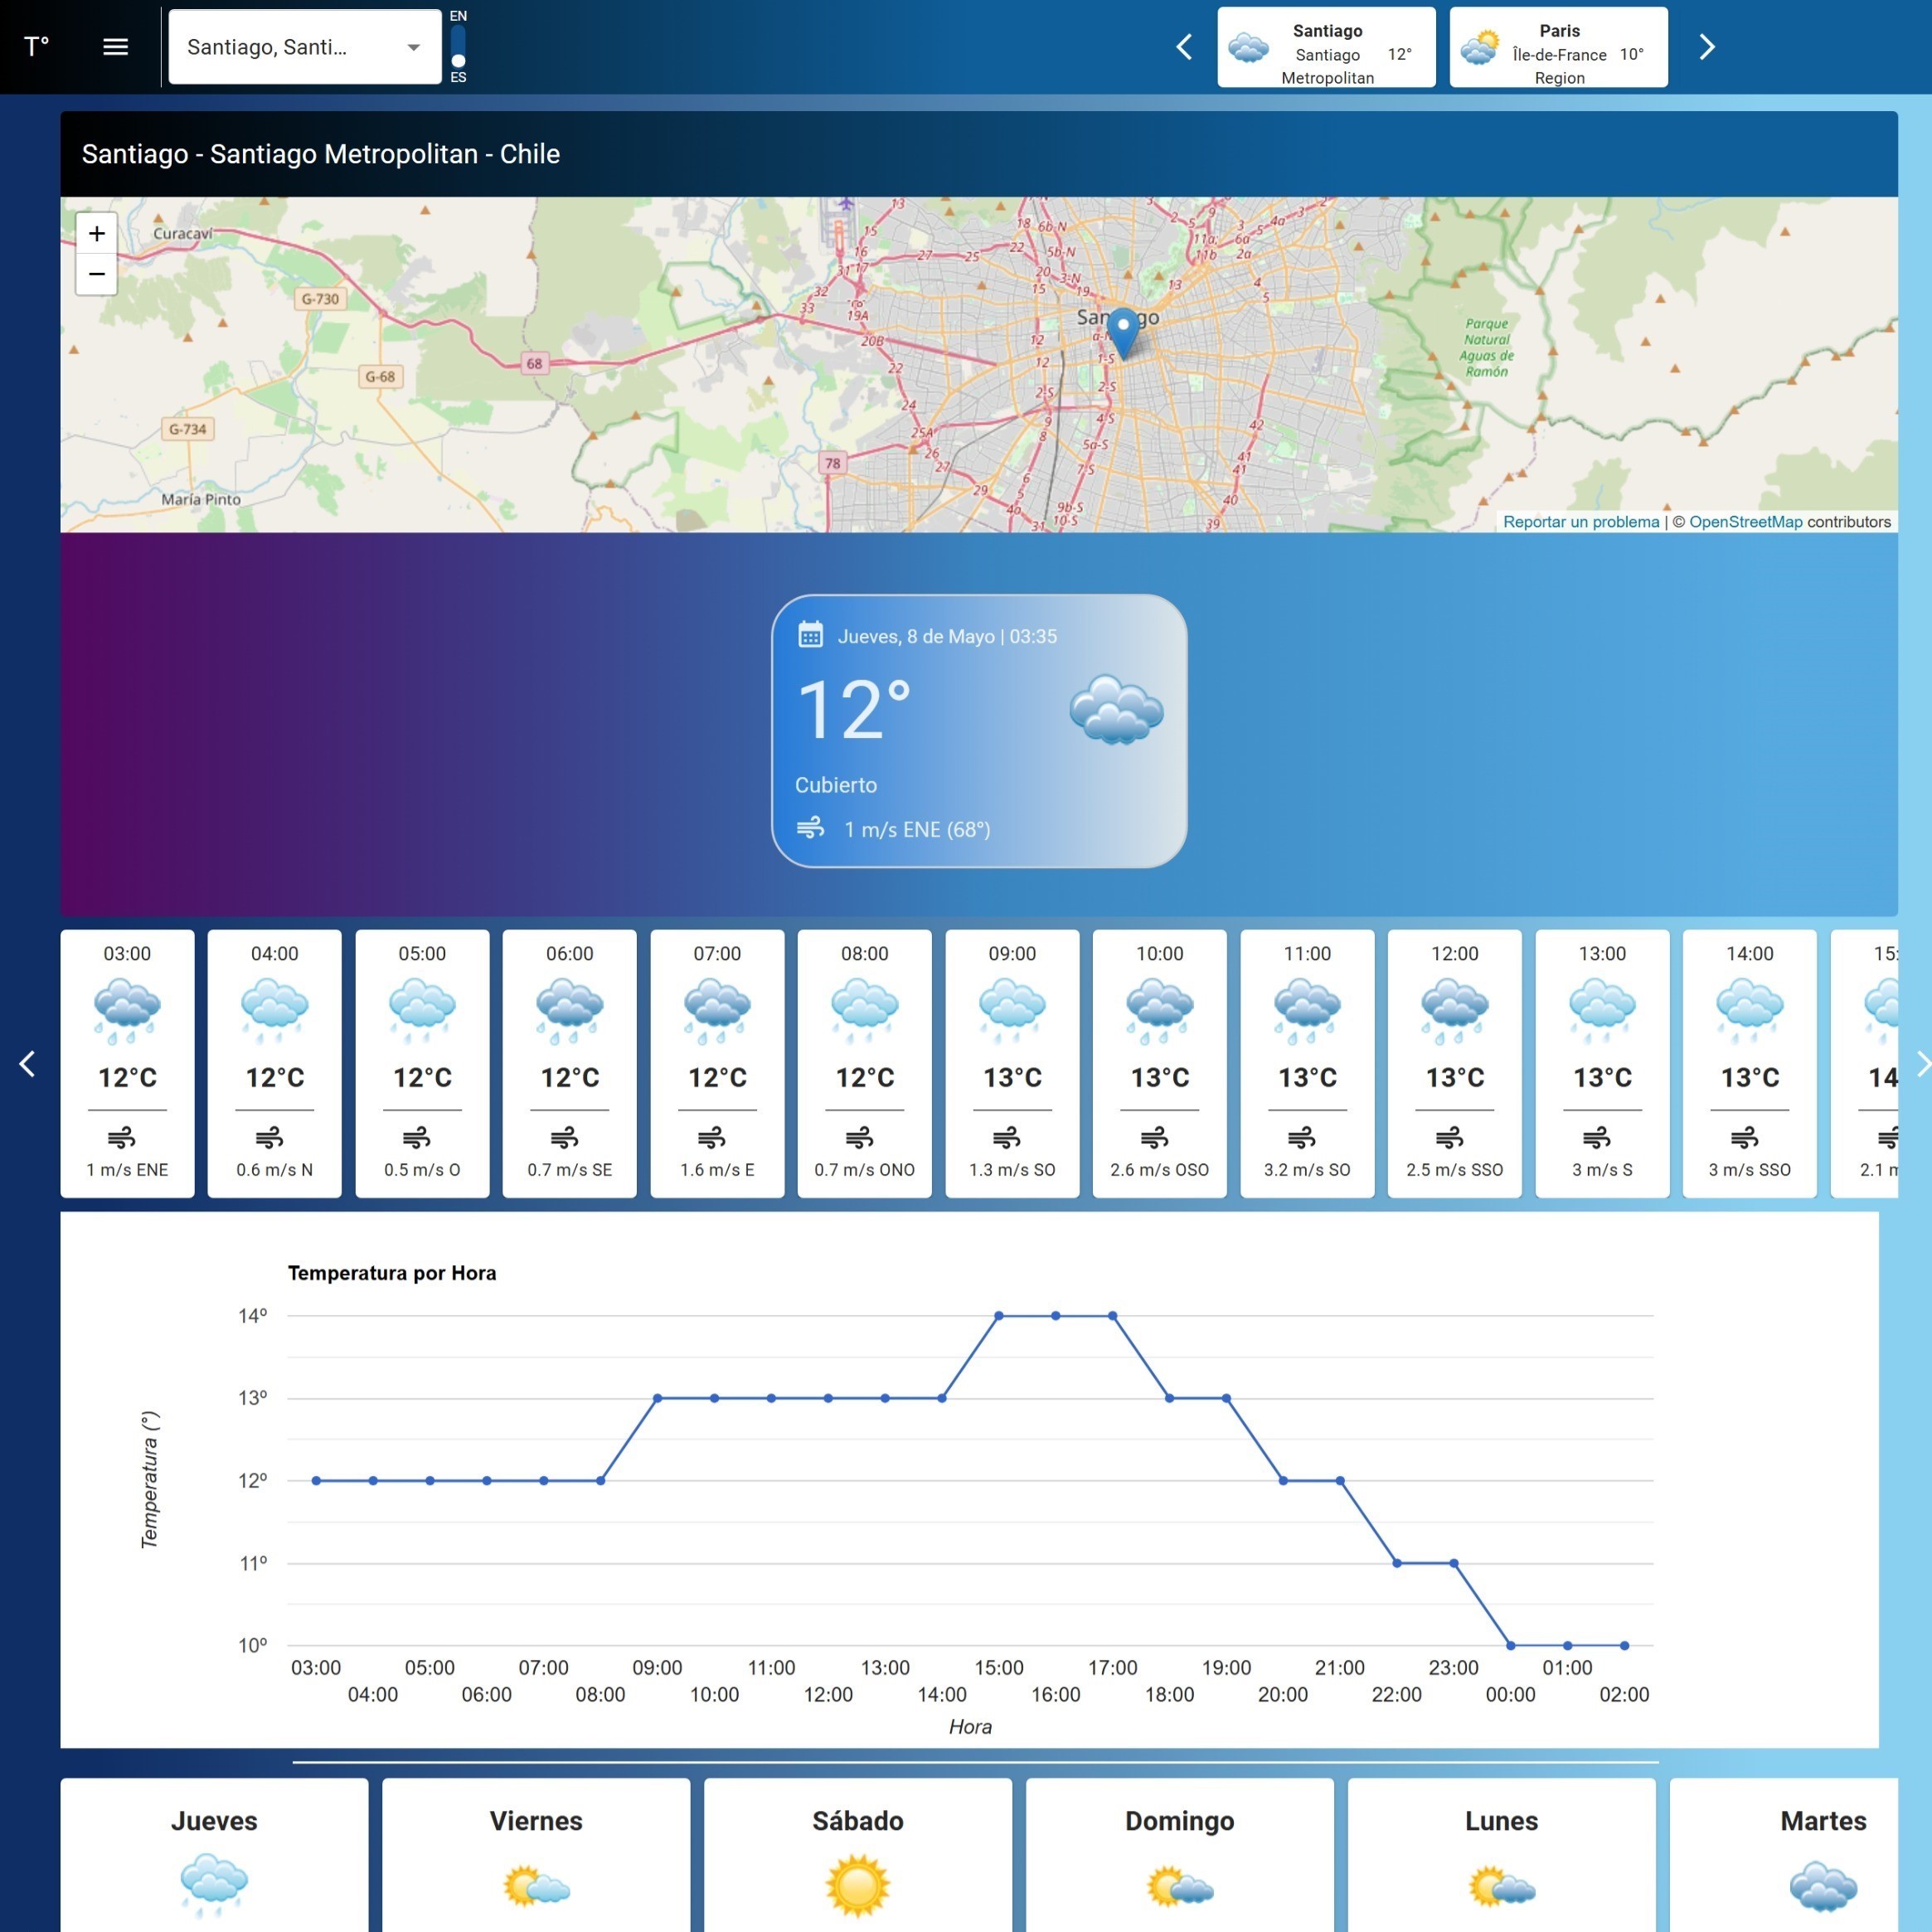Click the wind icon beside 1 m/s ENE

(810, 828)
